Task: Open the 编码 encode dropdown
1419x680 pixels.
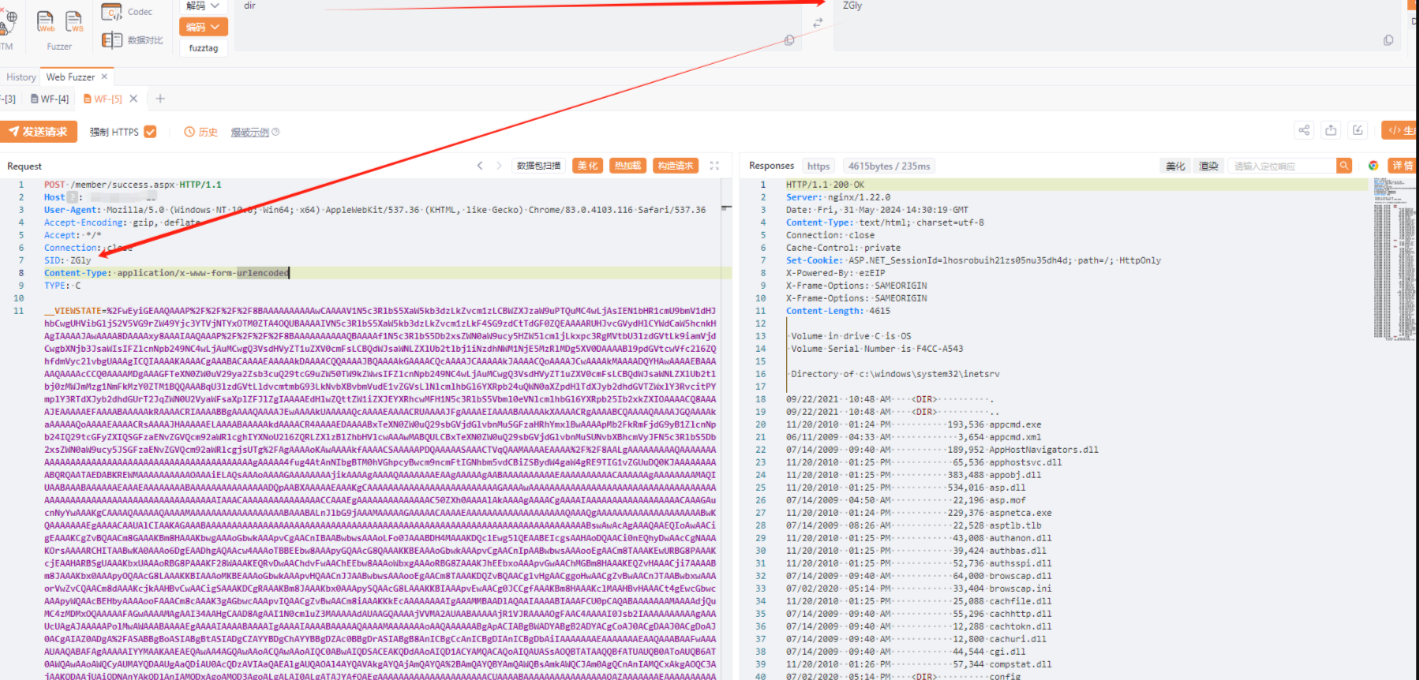Action: click(x=203, y=27)
